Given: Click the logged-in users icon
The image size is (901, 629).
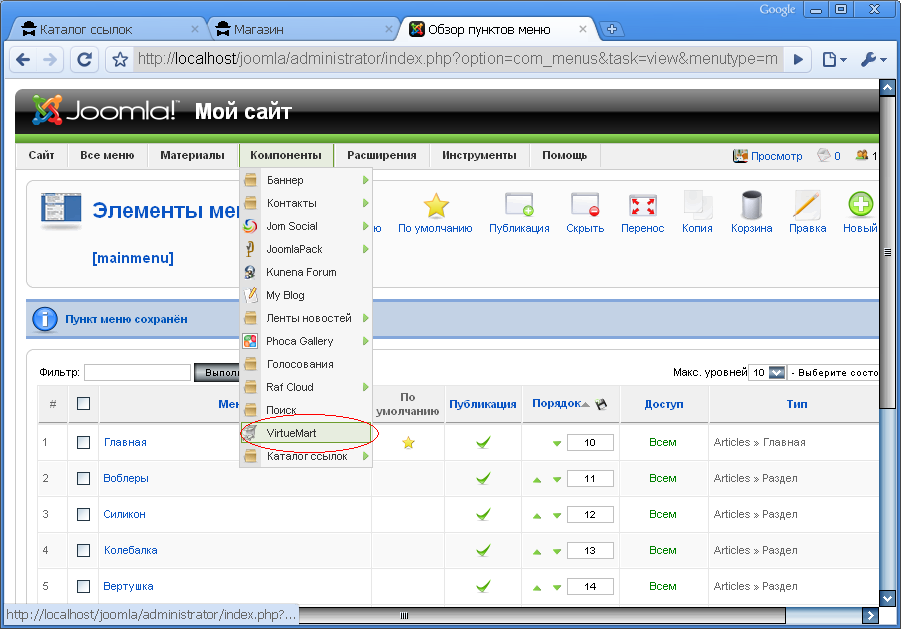Looking at the screenshot, I should [x=861, y=155].
